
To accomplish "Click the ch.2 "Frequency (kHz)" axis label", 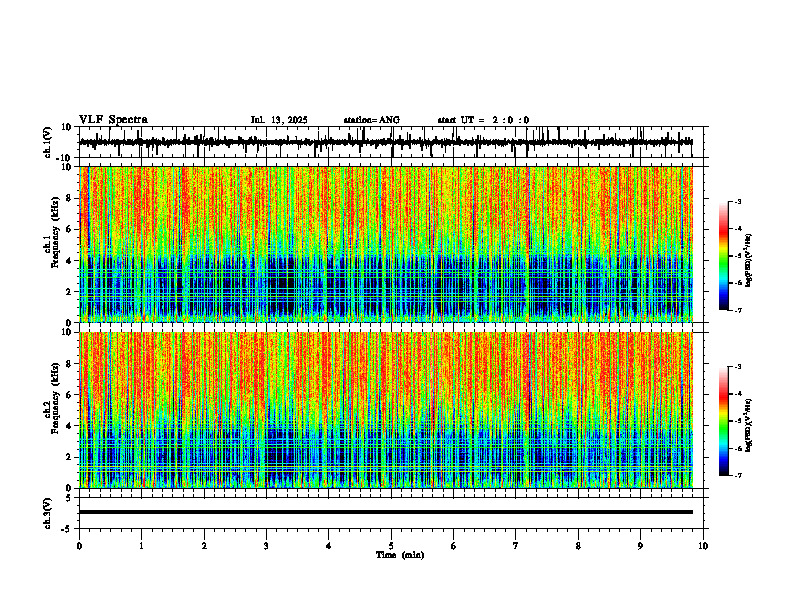I will pyautogui.click(x=55, y=398).
